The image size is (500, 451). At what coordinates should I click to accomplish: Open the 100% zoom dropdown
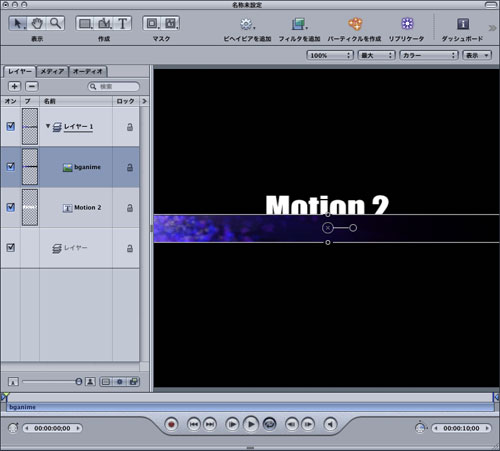[x=330, y=55]
